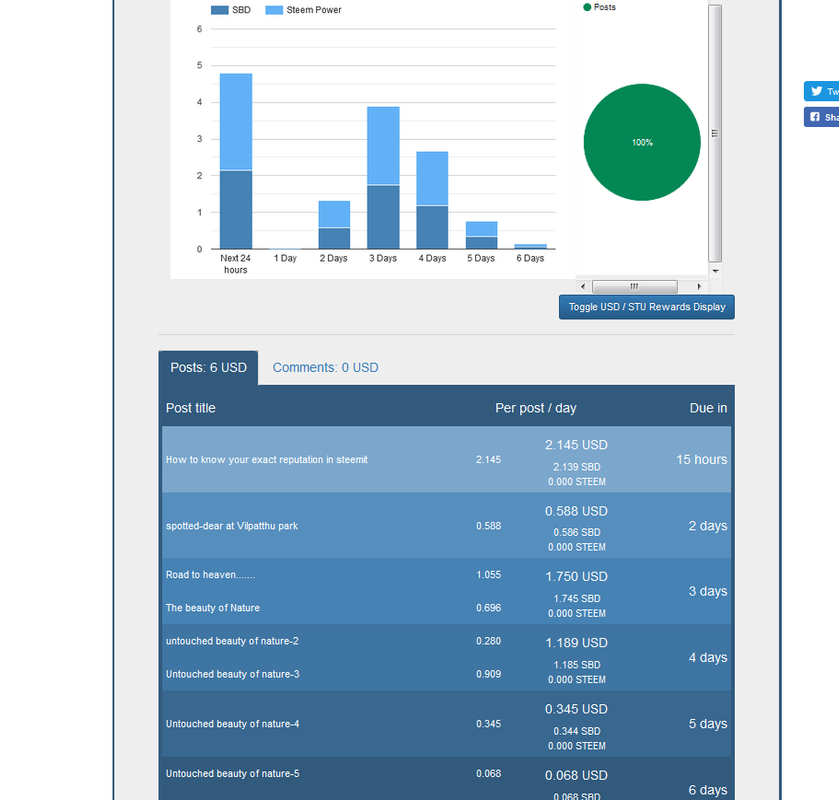This screenshot has height=800, width=839.
Task: Open 'spotted-dear at Vilpatthu park' post
Action: click(x=232, y=526)
